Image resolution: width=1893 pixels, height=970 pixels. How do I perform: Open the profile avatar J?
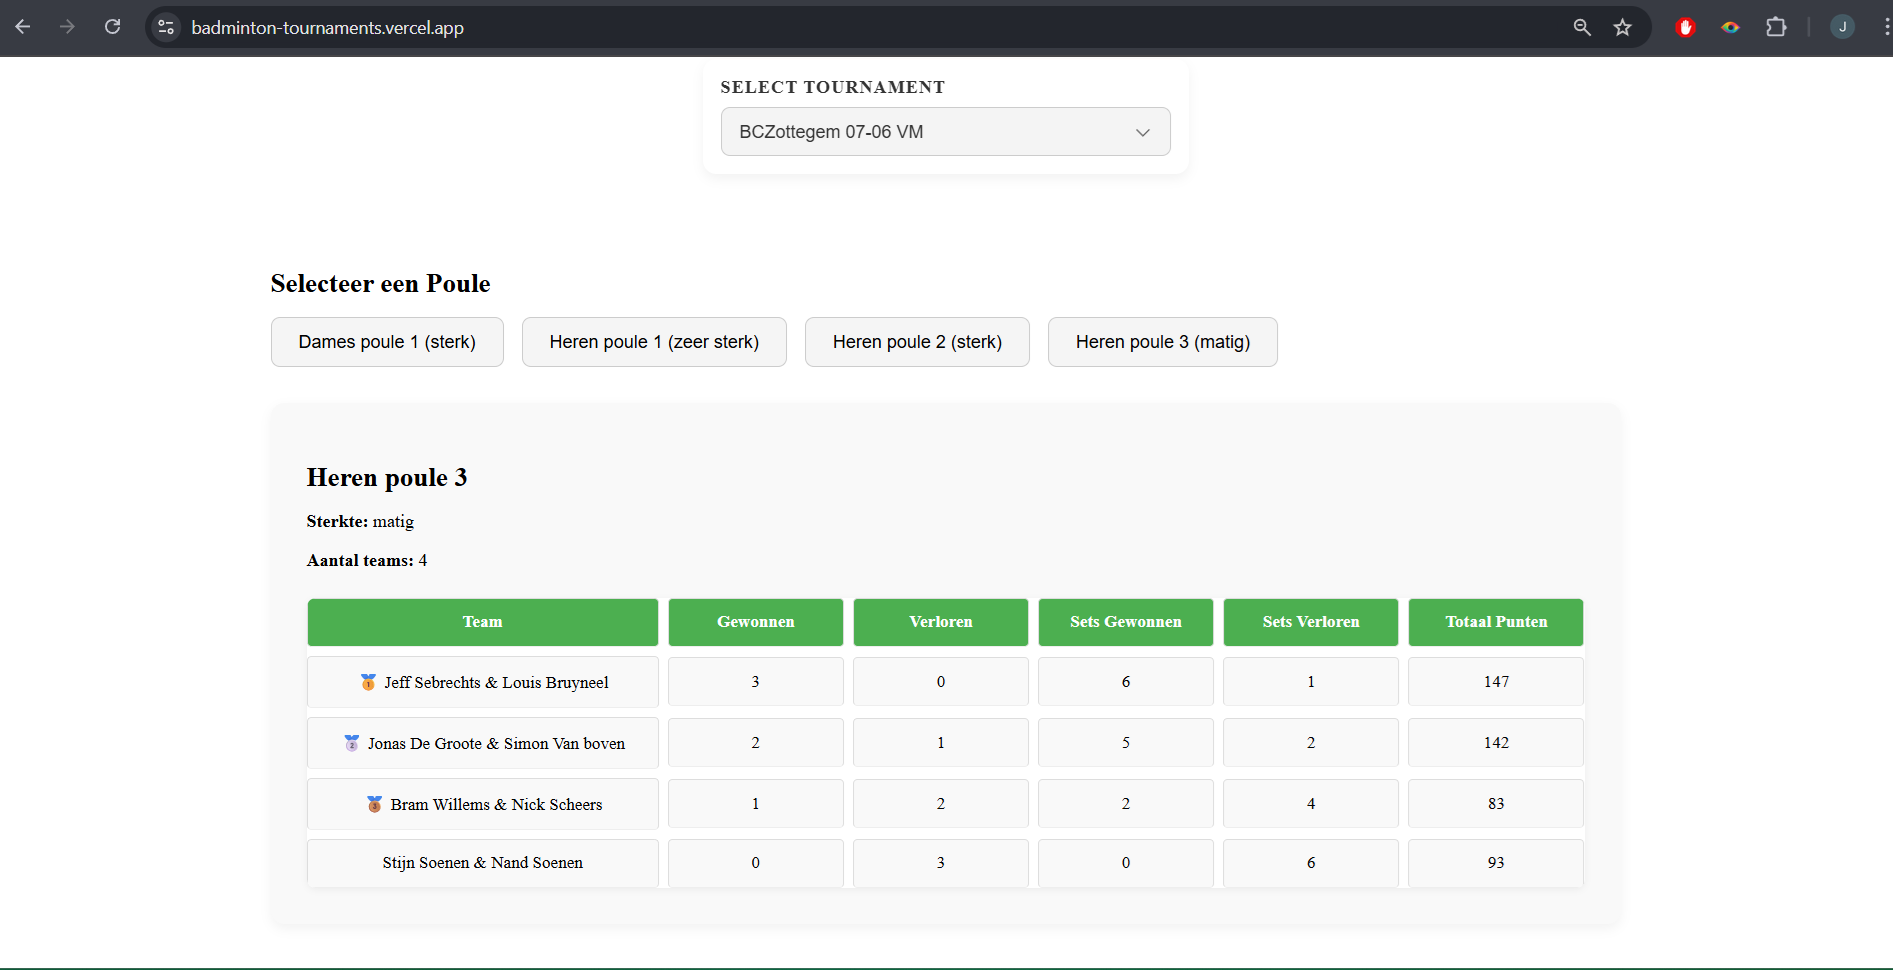pos(1842,27)
